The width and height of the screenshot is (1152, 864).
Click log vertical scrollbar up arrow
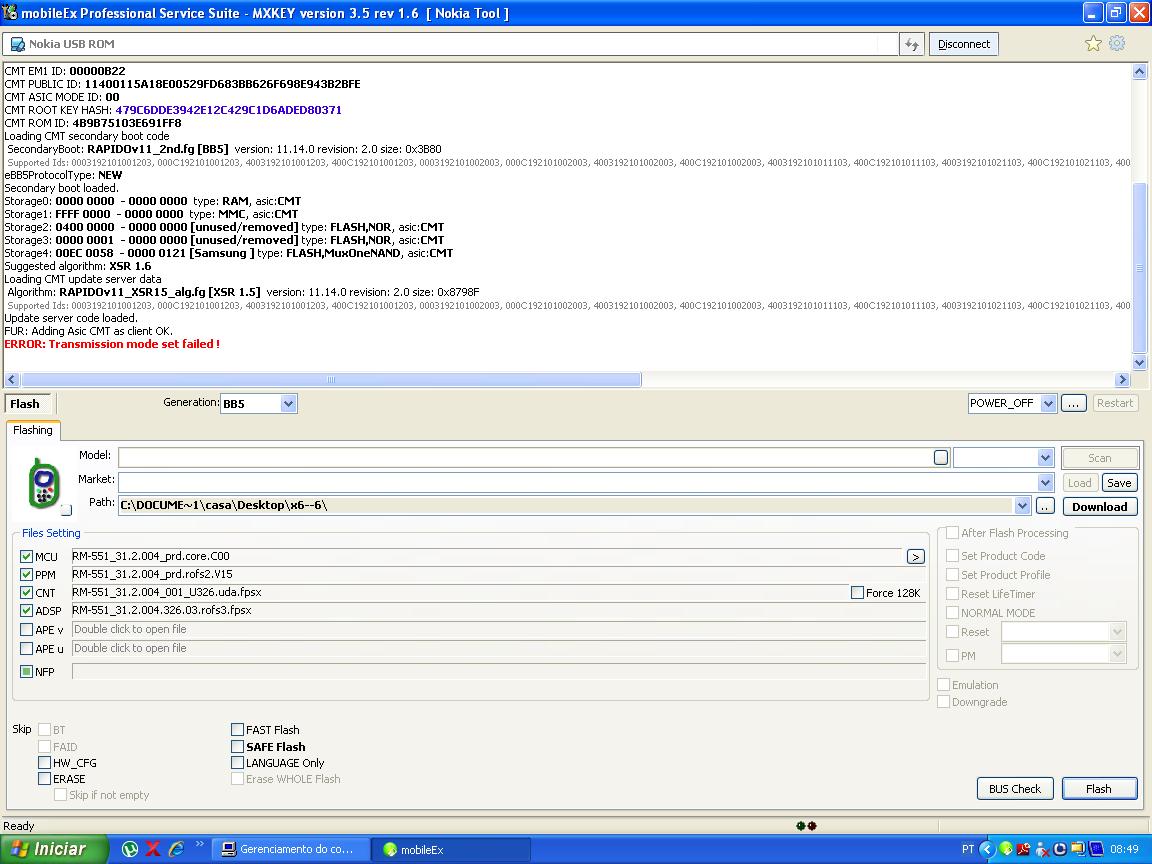tap(1140, 71)
